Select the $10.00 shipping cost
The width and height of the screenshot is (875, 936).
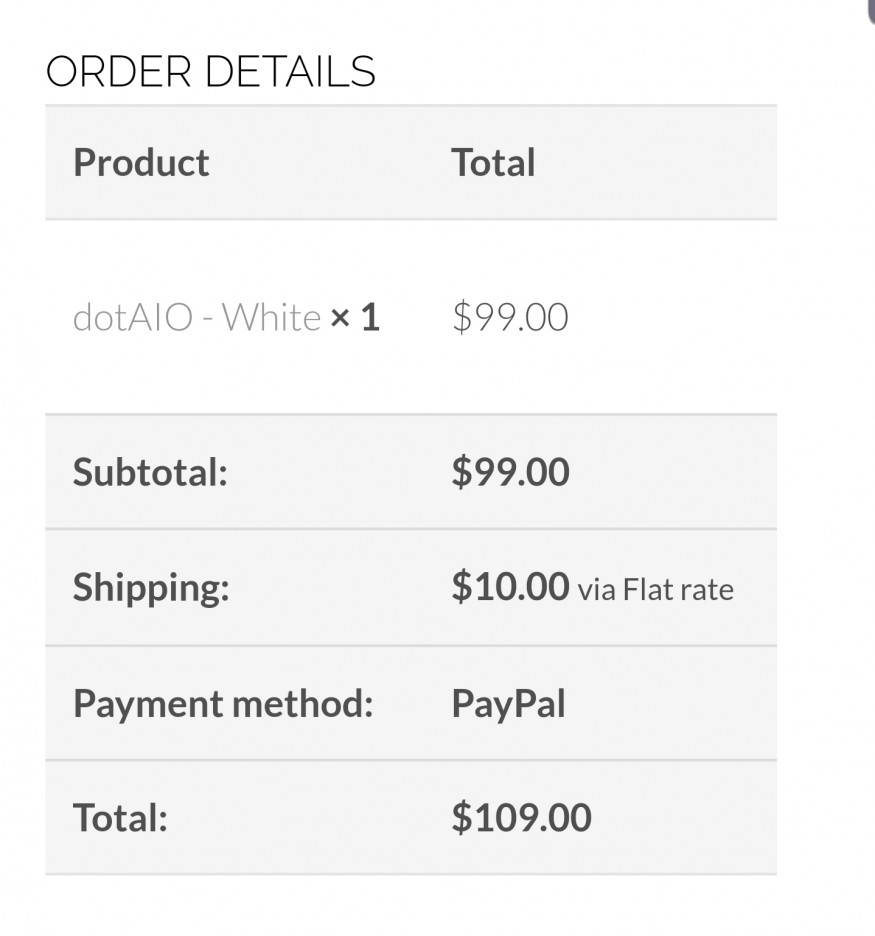click(510, 587)
